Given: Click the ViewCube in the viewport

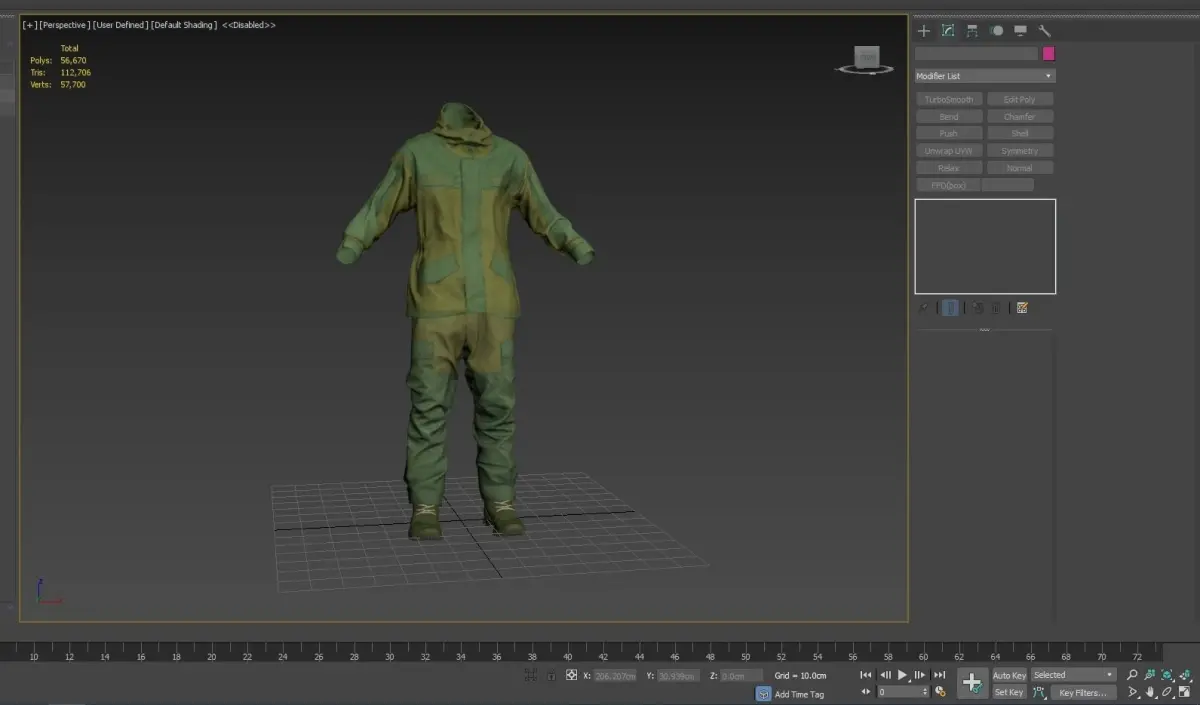Looking at the screenshot, I should (867, 59).
